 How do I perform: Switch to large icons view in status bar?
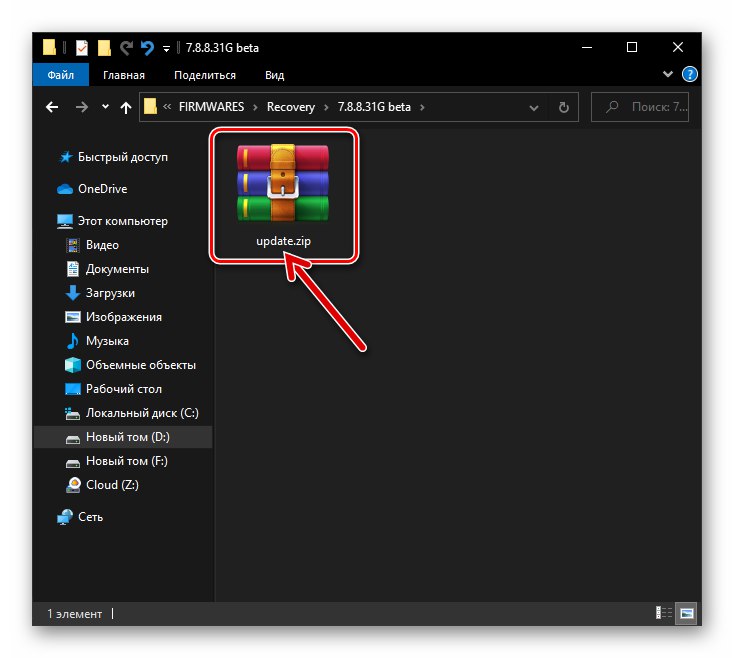coord(687,613)
